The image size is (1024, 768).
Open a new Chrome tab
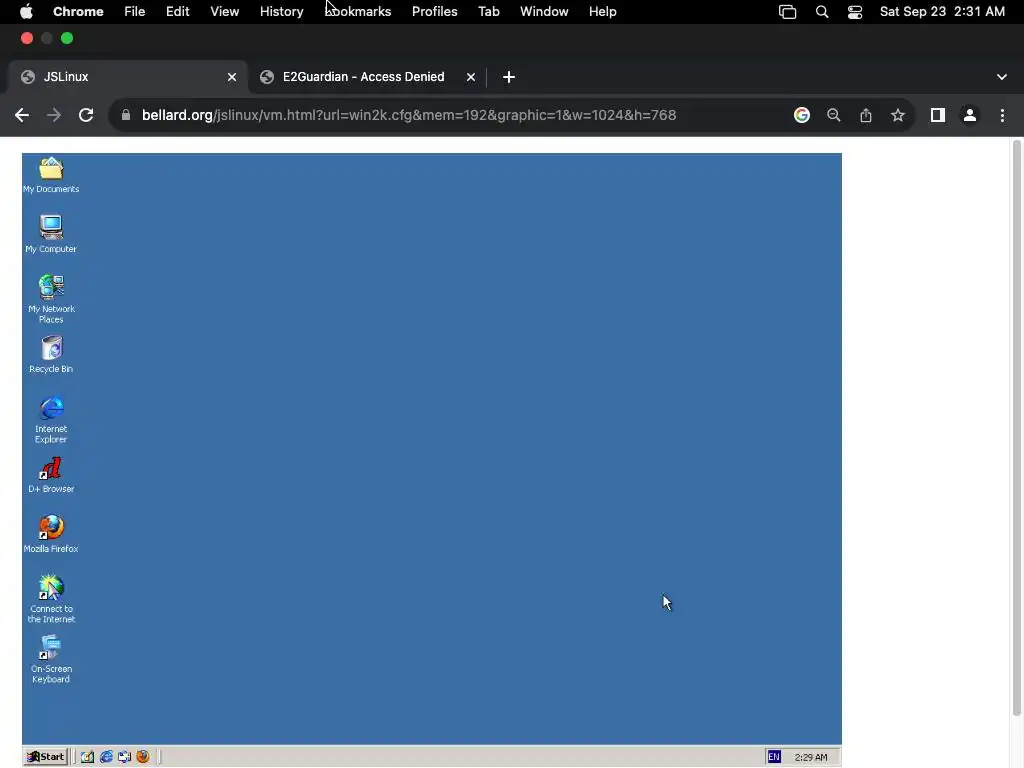point(509,77)
